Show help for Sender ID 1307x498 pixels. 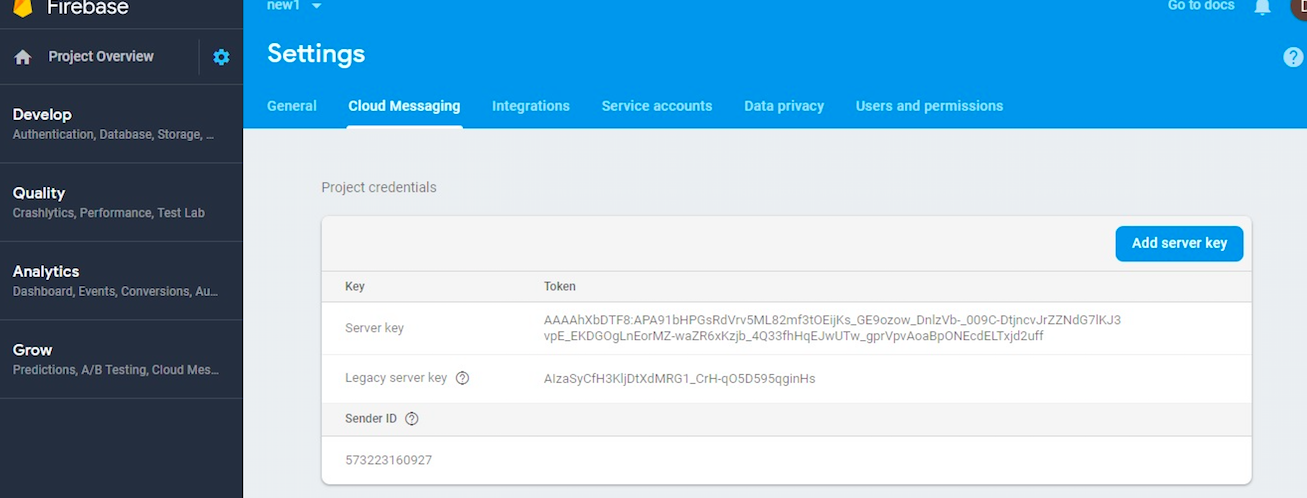(x=411, y=418)
